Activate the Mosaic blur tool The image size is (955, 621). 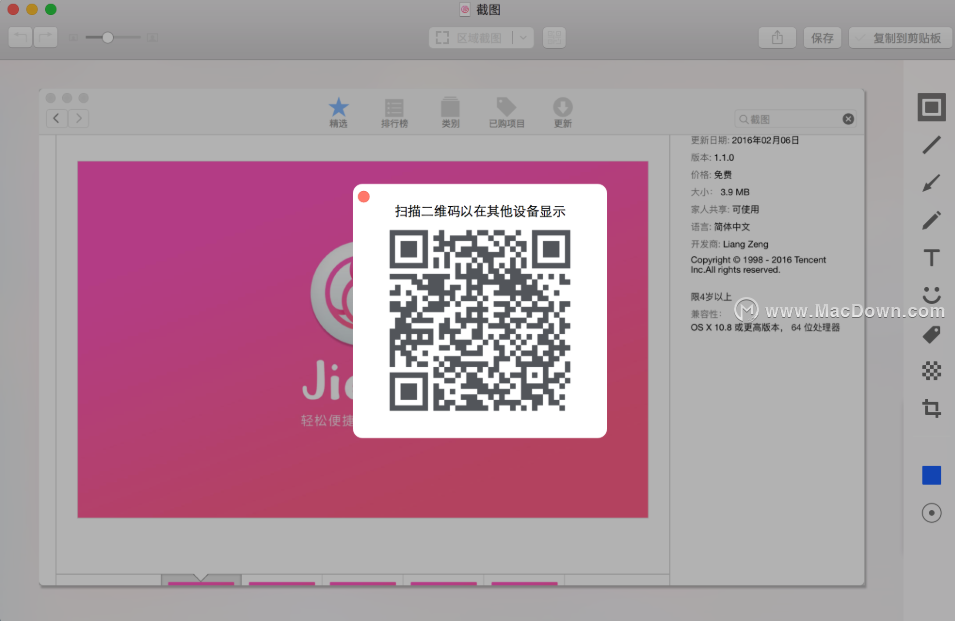[931, 371]
